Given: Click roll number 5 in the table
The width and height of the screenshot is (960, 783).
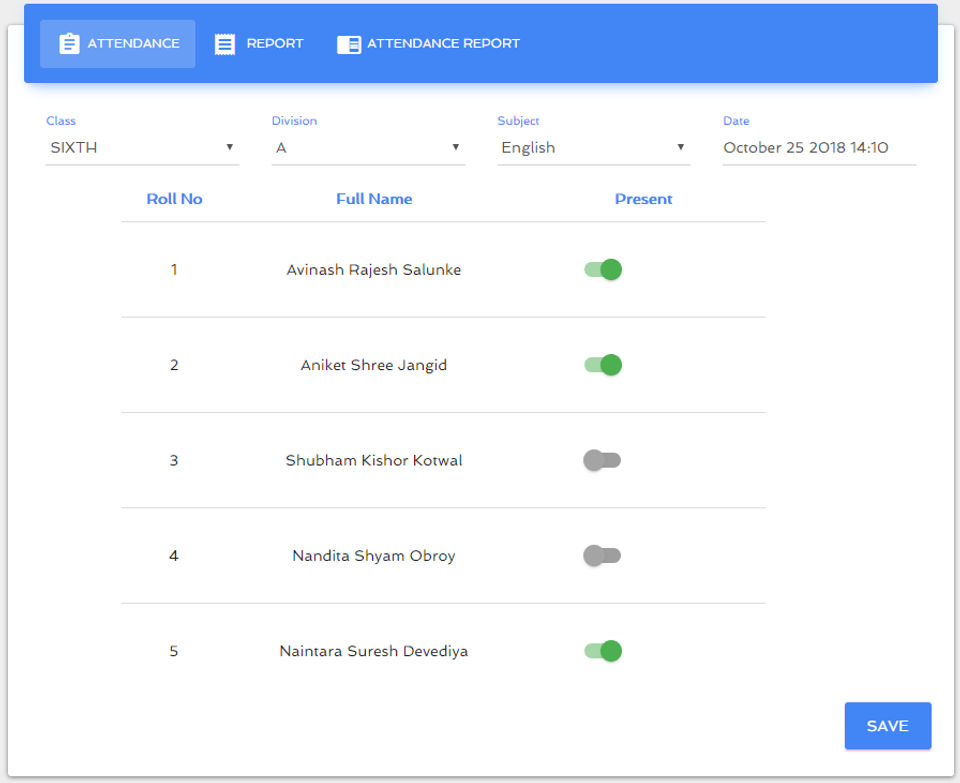Looking at the screenshot, I should [174, 651].
